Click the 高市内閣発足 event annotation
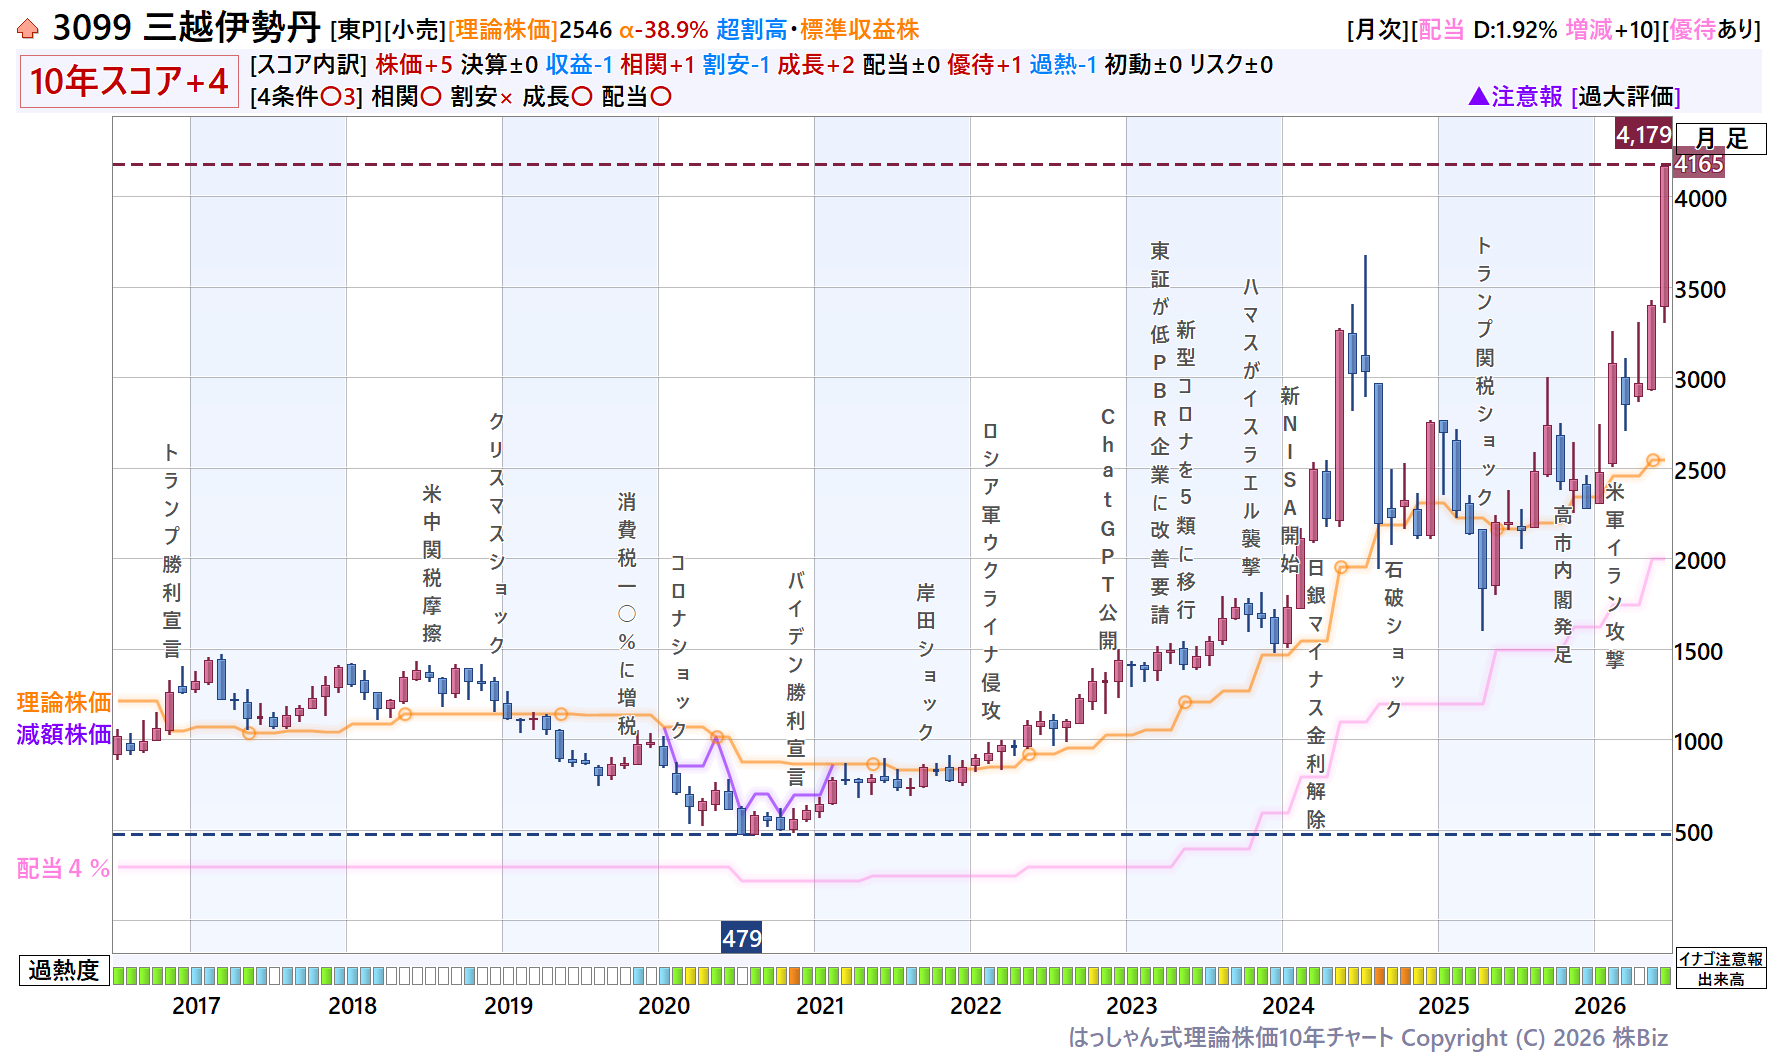This screenshot has height=1054, width=1780. point(1563,584)
